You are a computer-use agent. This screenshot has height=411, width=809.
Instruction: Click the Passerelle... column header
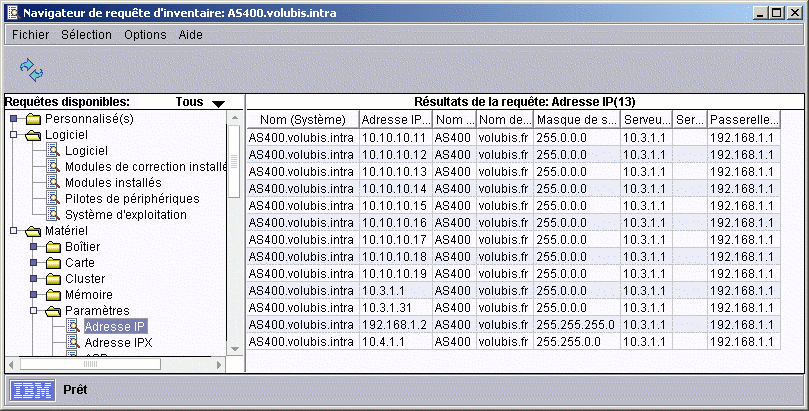[743, 120]
